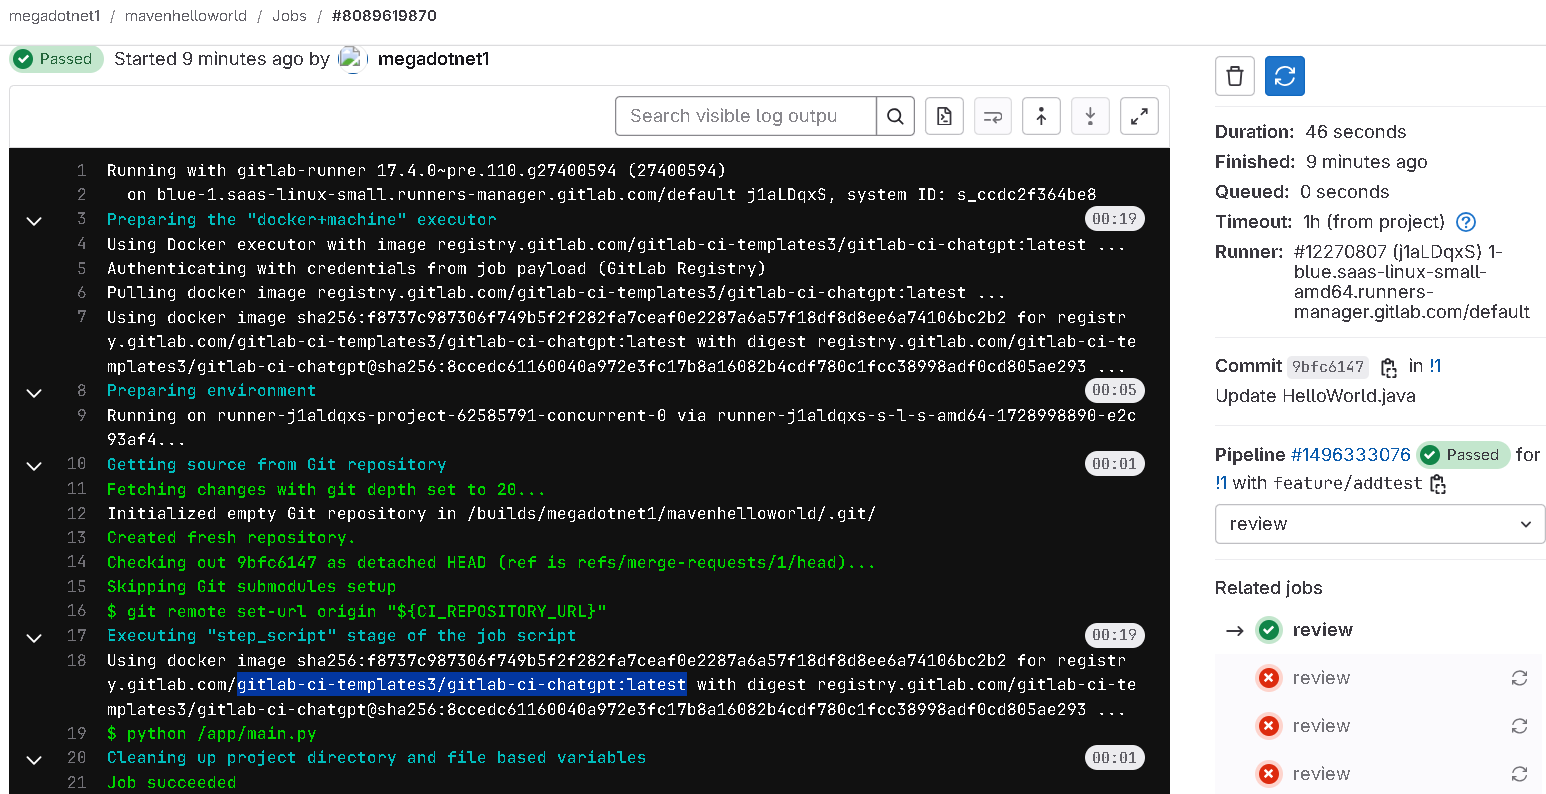
Task: Open merge request !1 next to commit
Action: [1435, 366]
